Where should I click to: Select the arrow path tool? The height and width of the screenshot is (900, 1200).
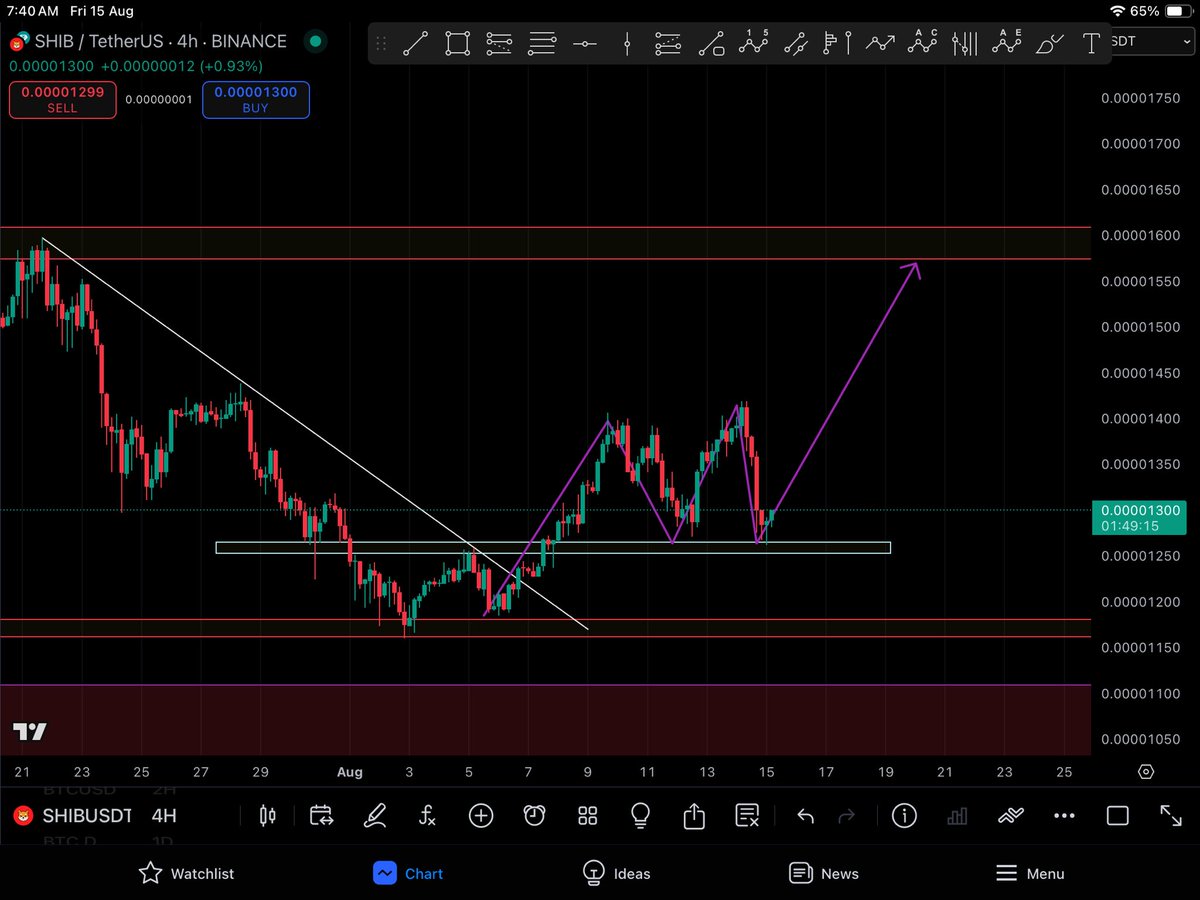[x=880, y=43]
